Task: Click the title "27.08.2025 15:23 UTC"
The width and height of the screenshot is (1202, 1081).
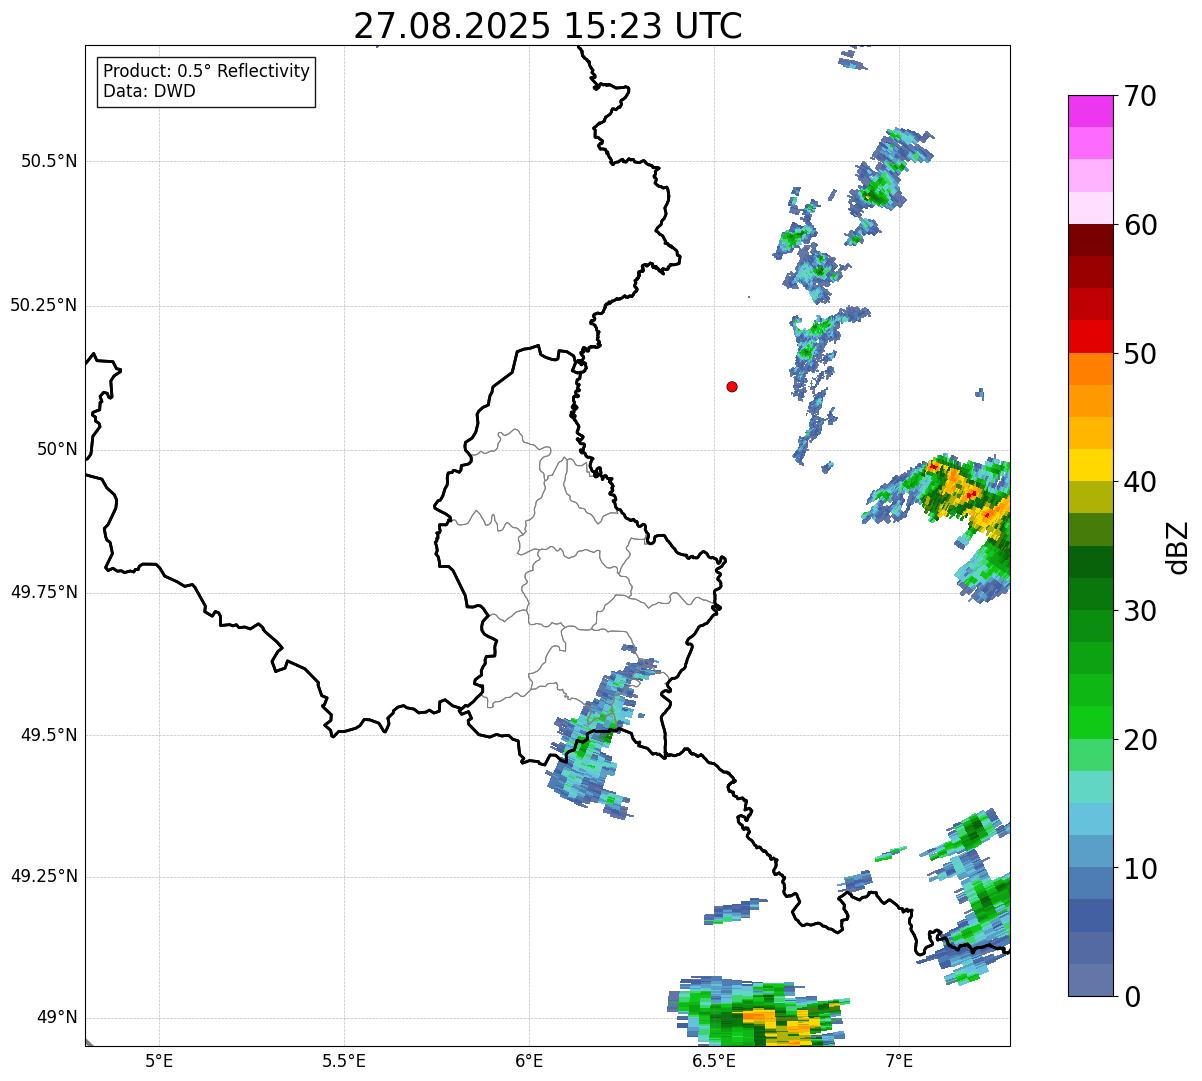Action: [x=548, y=26]
